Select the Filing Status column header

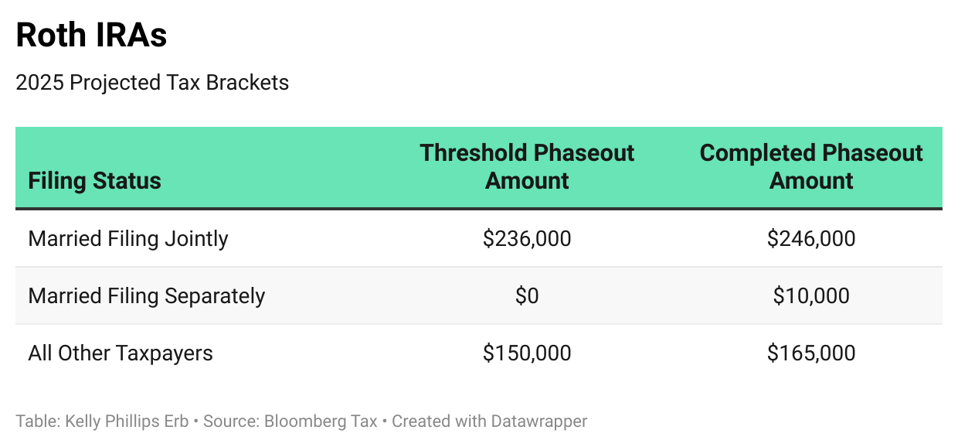coord(95,181)
